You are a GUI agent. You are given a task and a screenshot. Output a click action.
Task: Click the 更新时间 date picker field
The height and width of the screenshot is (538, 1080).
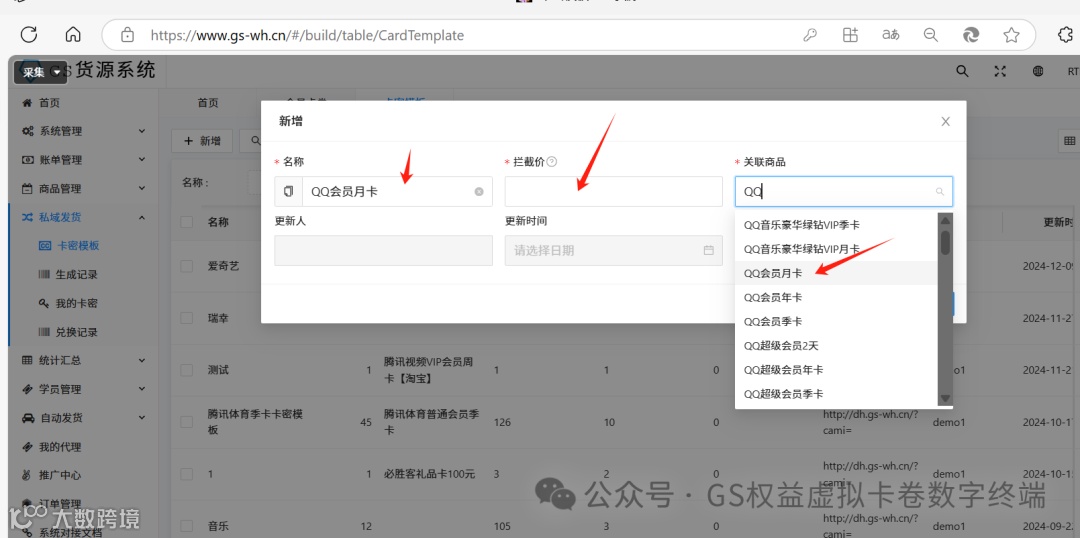[x=614, y=250]
